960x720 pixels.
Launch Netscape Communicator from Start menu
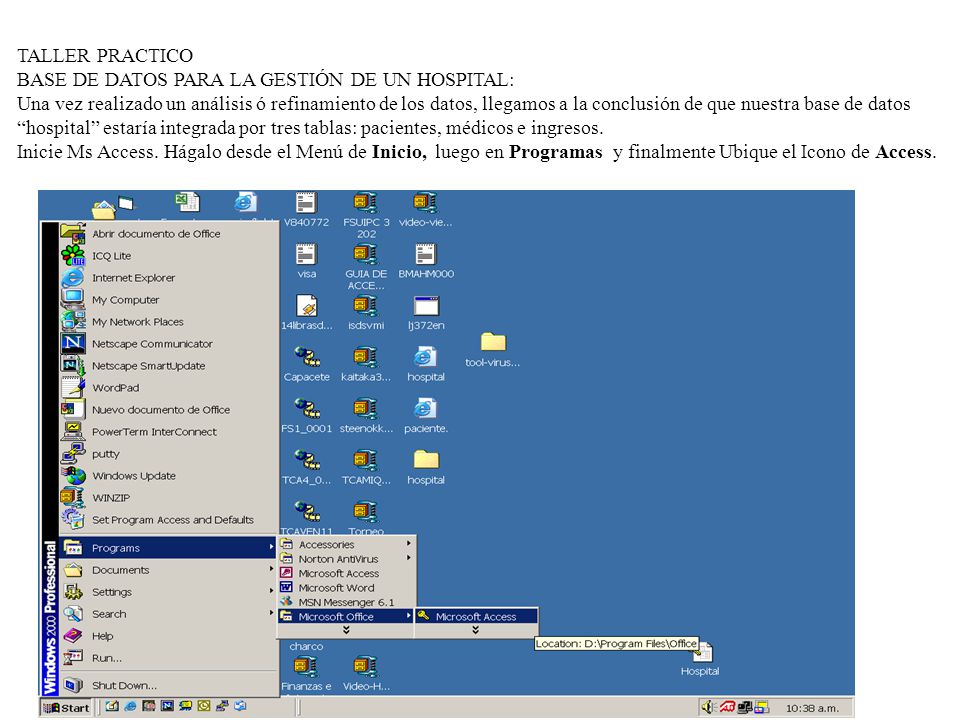click(169, 344)
